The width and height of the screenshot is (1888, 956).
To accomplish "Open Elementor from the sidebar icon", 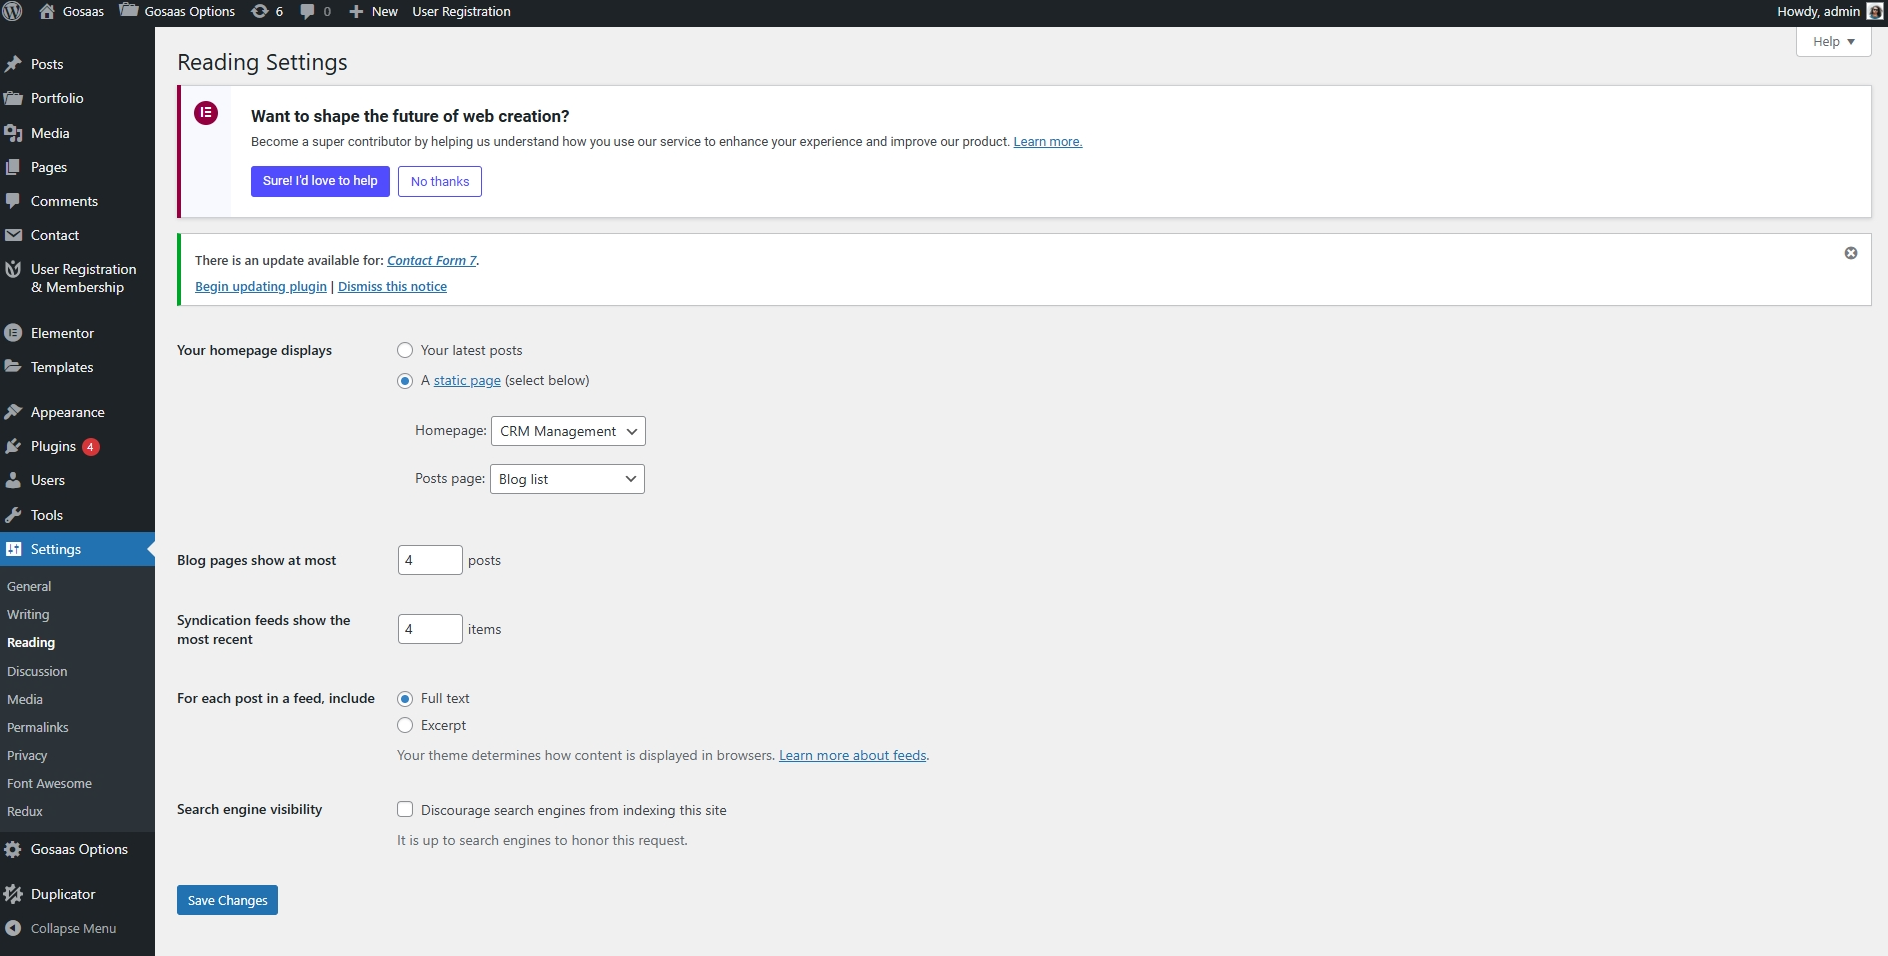I will [13, 333].
